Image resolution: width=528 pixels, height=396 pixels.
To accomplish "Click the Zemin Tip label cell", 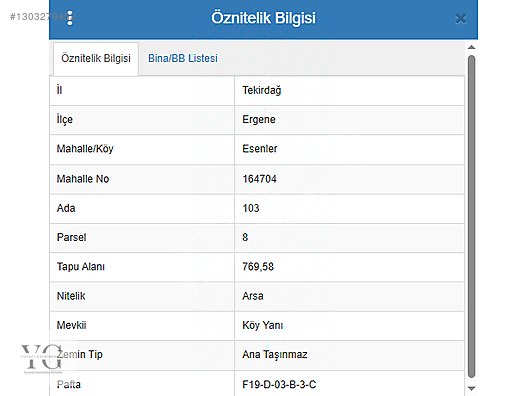I will pos(142,355).
